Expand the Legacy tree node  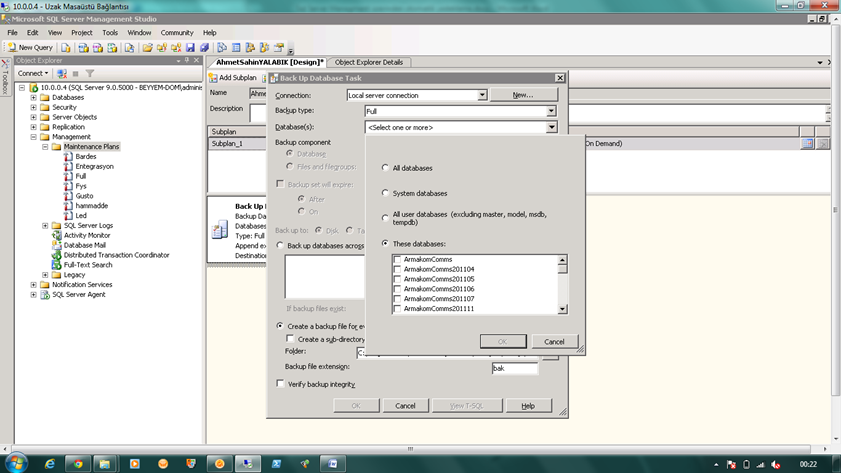click(x=45, y=275)
